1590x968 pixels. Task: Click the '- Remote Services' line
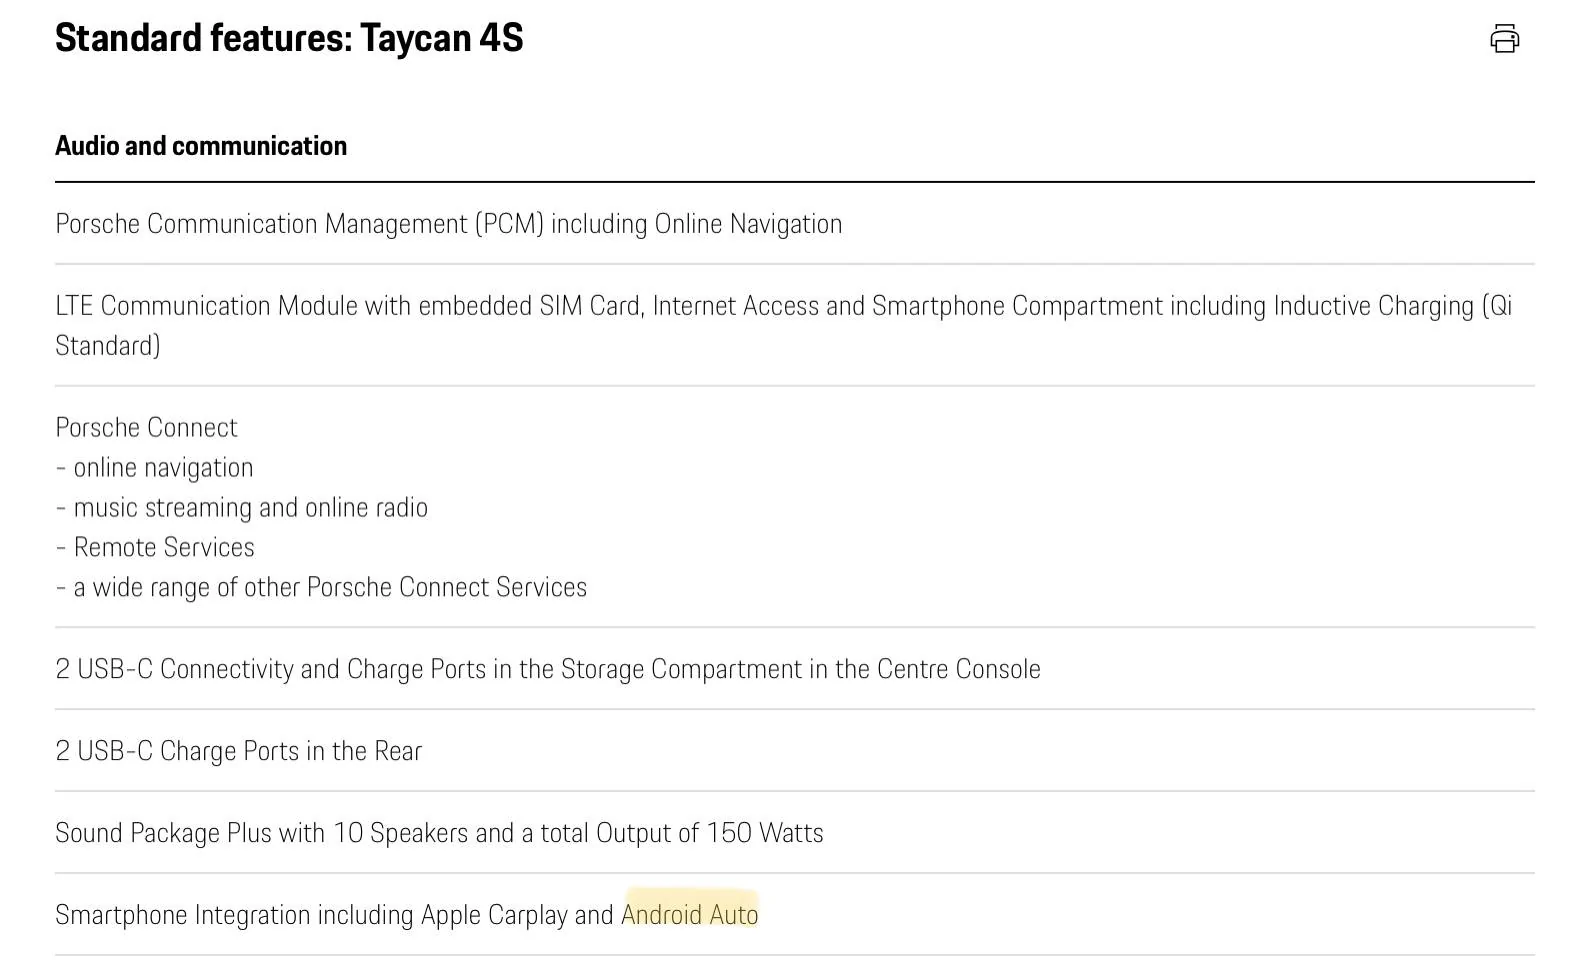tap(155, 548)
